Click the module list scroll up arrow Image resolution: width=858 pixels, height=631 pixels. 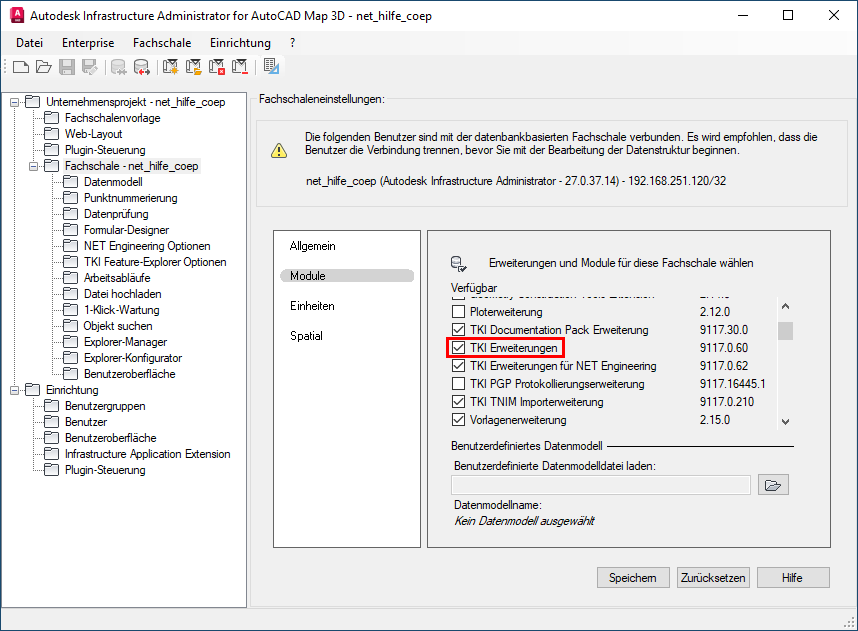[x=786, y=306]
